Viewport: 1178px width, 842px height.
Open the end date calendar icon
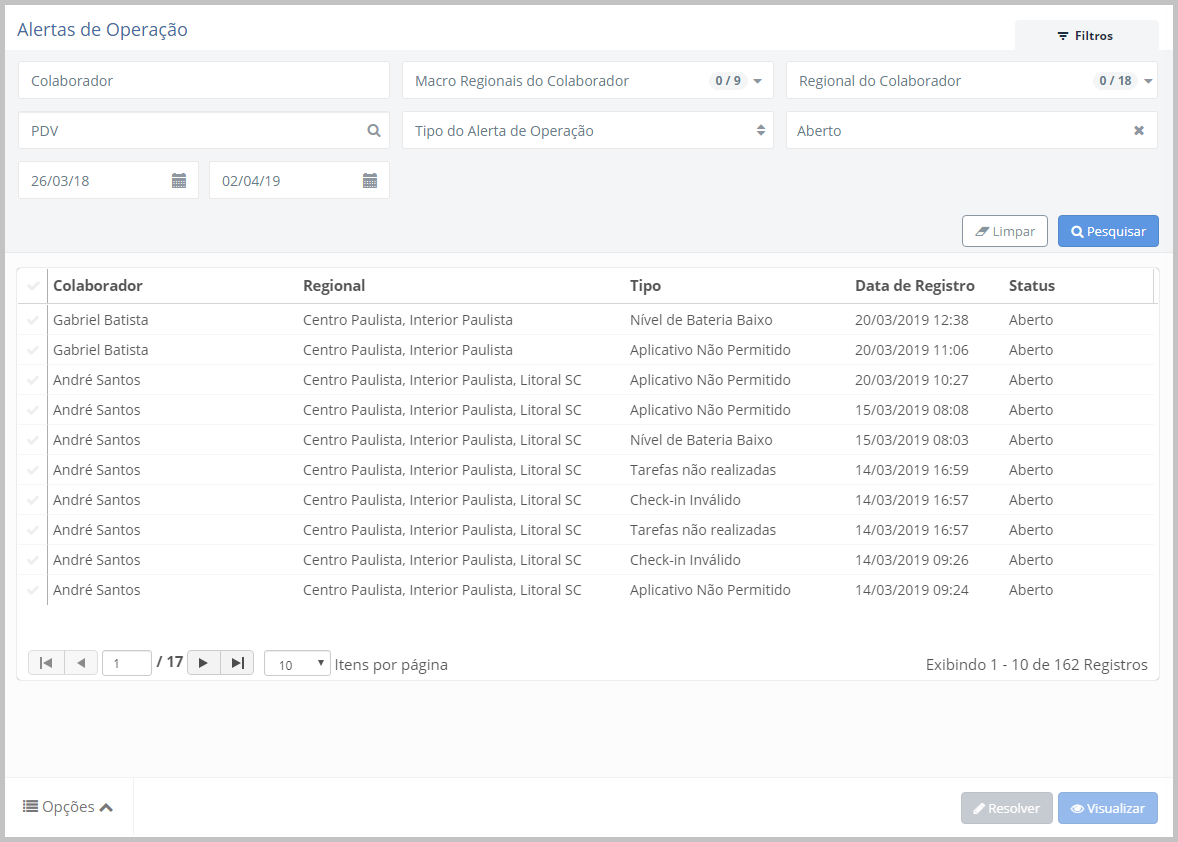point(370,180)
